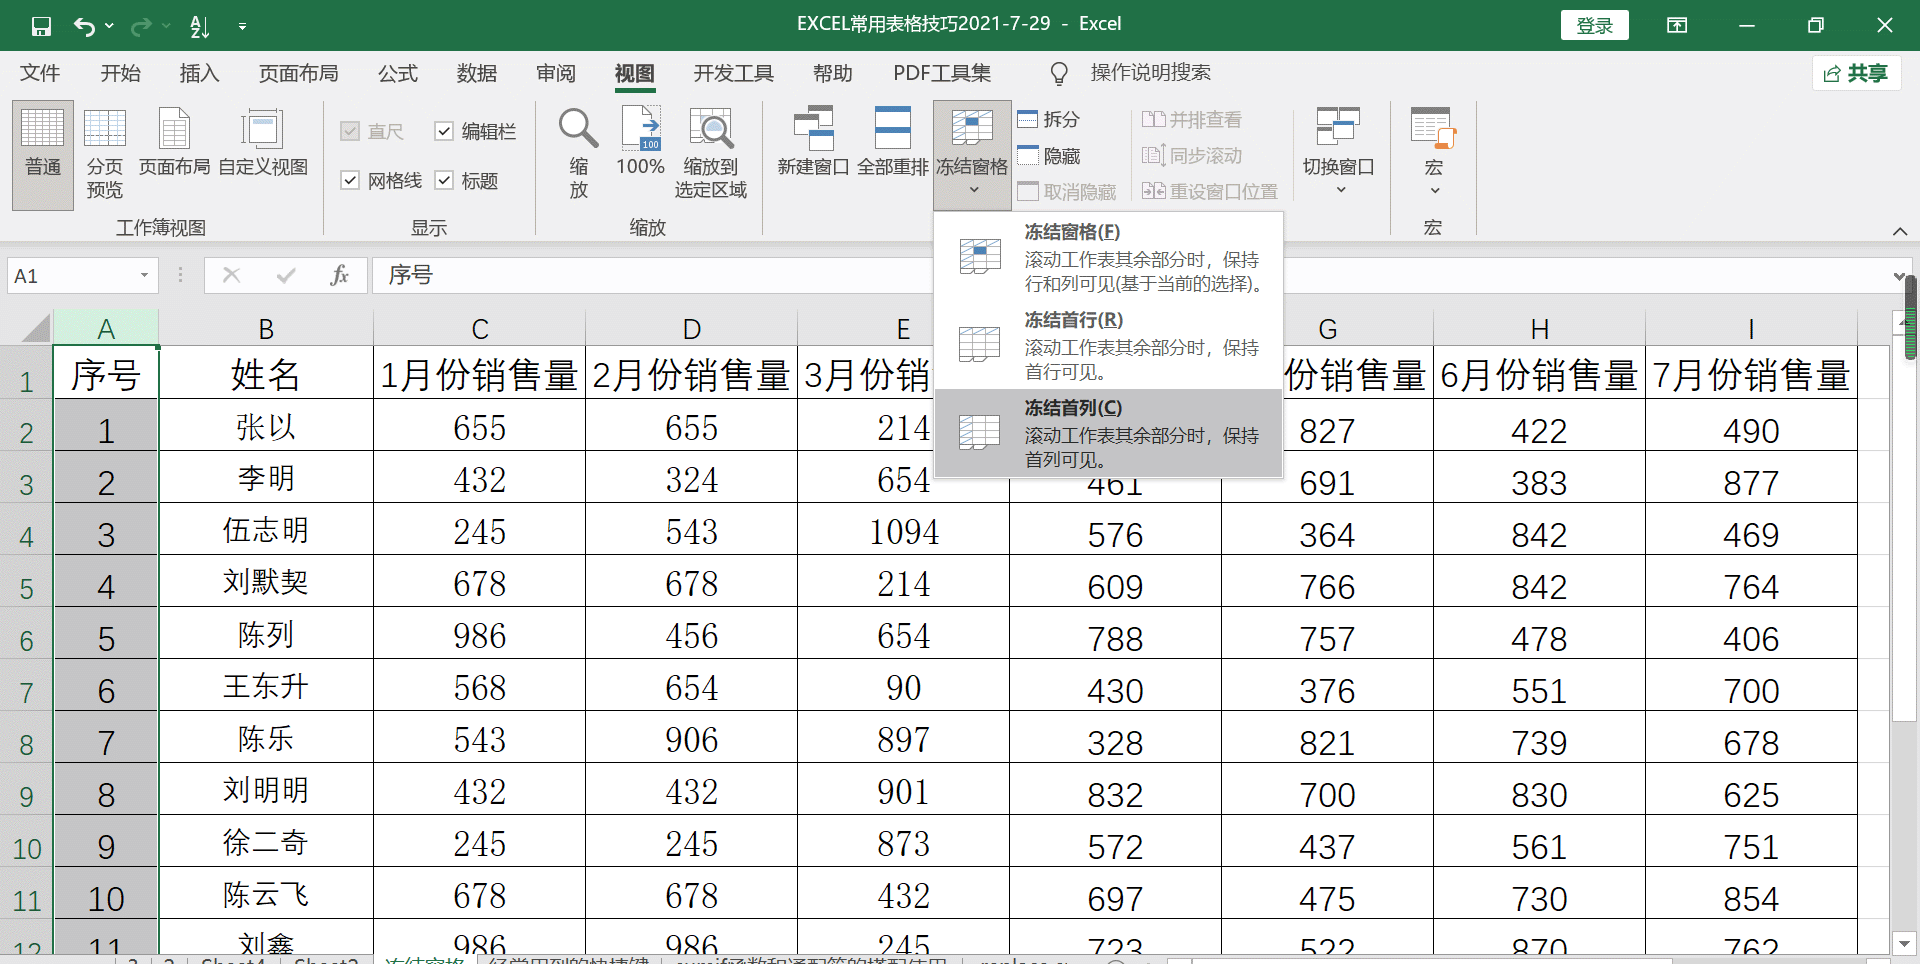This screenshot has height=964, width=1920.
Task: Switch to 页面布局 view in workbook views
Action: (x=174, y=143)
